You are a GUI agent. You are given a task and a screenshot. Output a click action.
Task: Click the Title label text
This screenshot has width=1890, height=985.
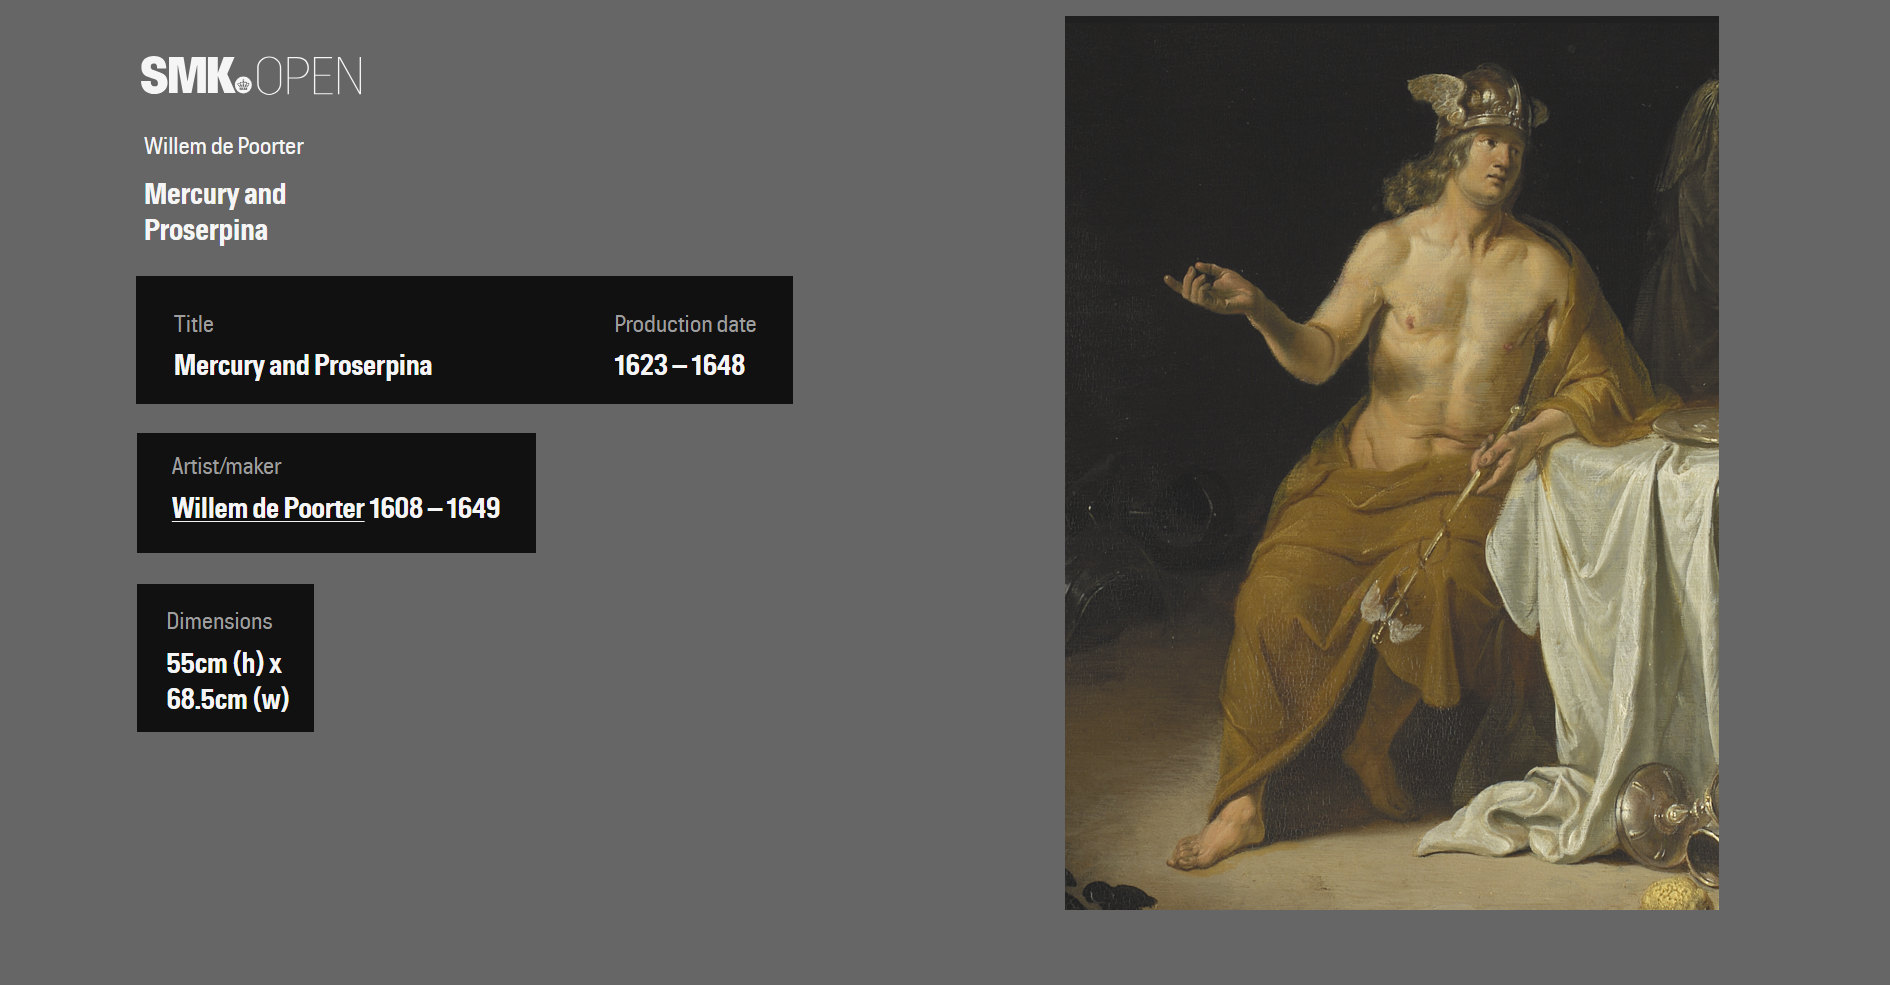(x=194, y=324)
